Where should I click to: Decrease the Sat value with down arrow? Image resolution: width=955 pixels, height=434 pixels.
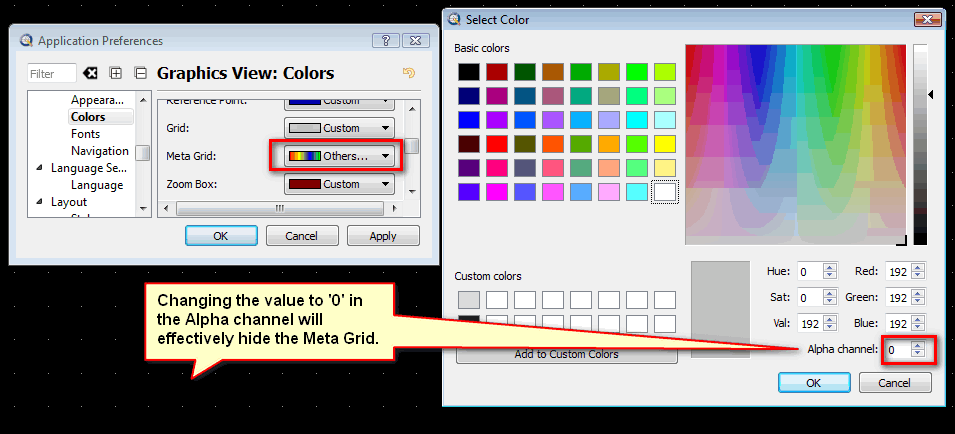click(830, 302)
